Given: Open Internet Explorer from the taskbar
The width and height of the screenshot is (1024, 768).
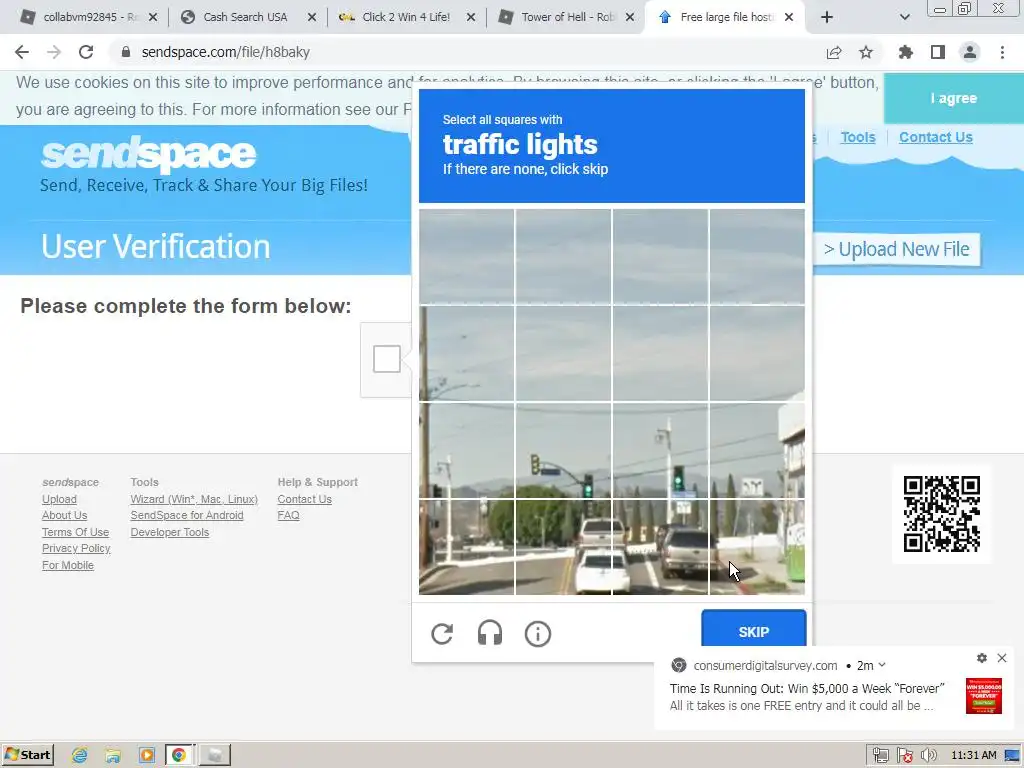Looking at the screenshot, I should click(80, 756).
